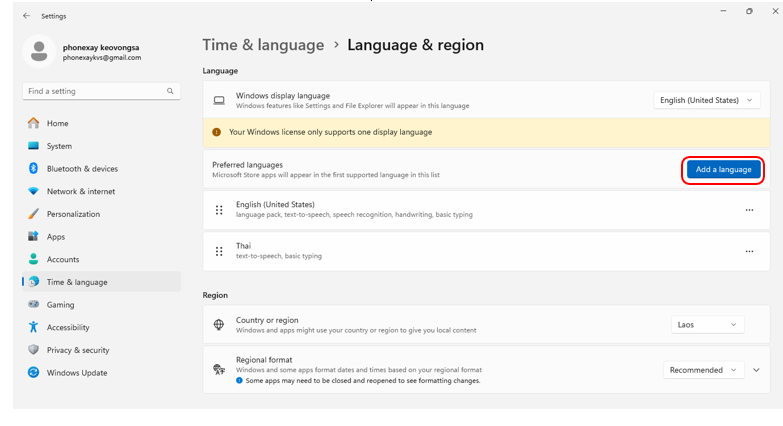
Task: Click the back arrow in Settings header
Action: point(25,16)
